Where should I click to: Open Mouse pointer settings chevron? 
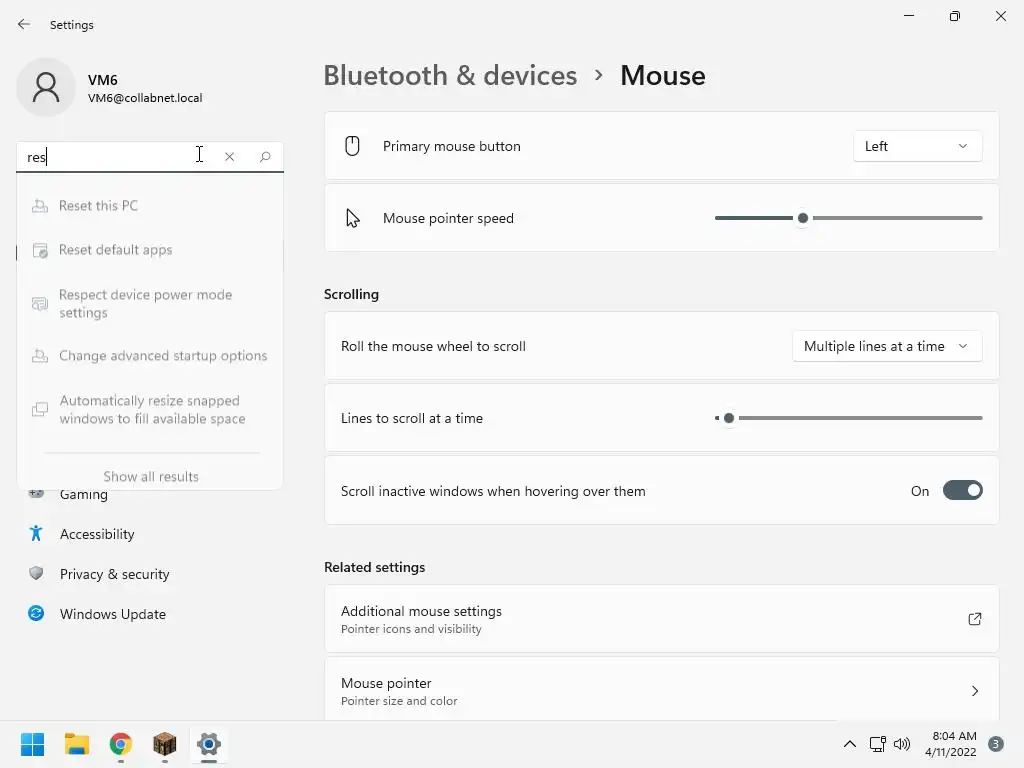tap(975, 691)
